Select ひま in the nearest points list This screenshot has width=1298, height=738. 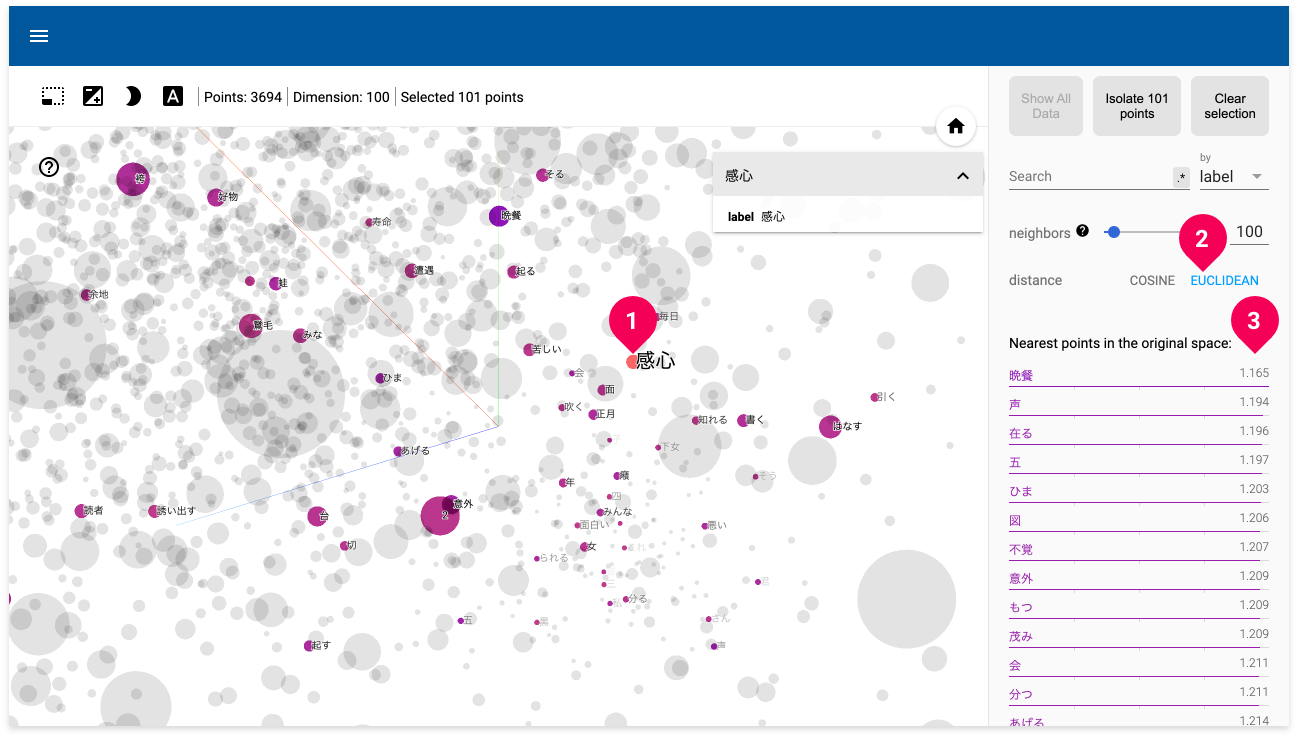[x=1139, y=491]
